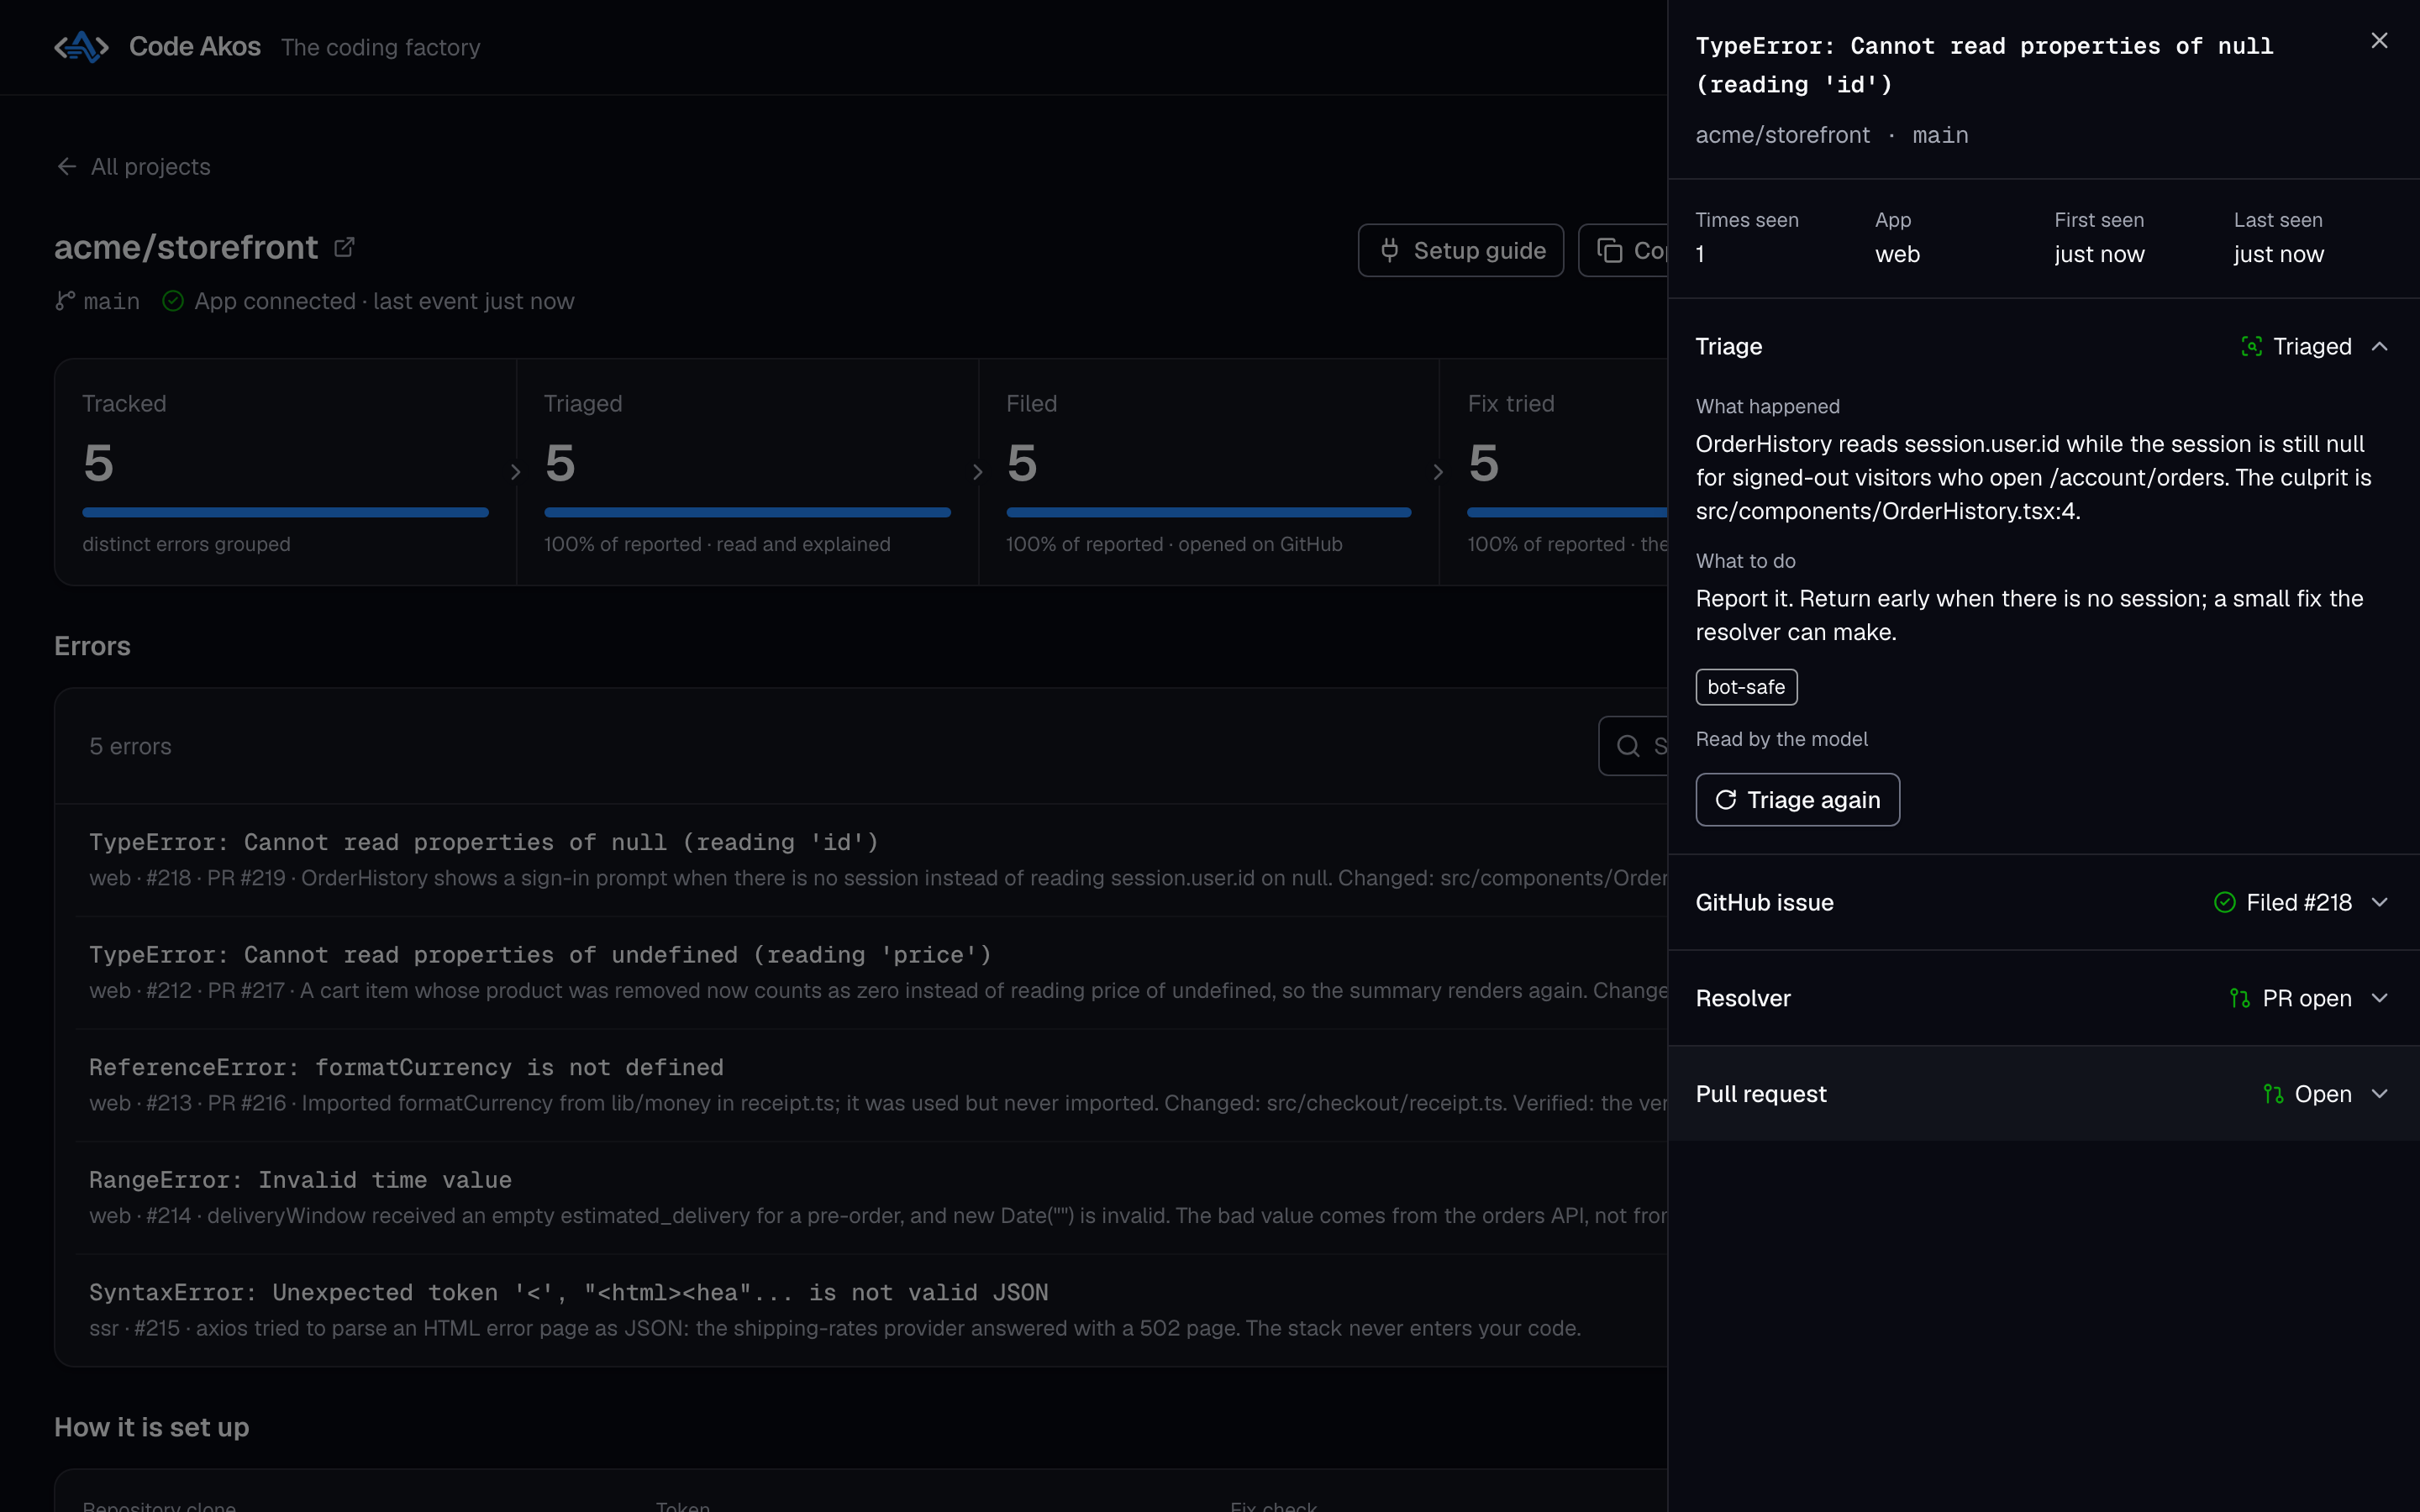Click the Triaged progress bar
The image size is (2420, 1512).
[747, 512]
